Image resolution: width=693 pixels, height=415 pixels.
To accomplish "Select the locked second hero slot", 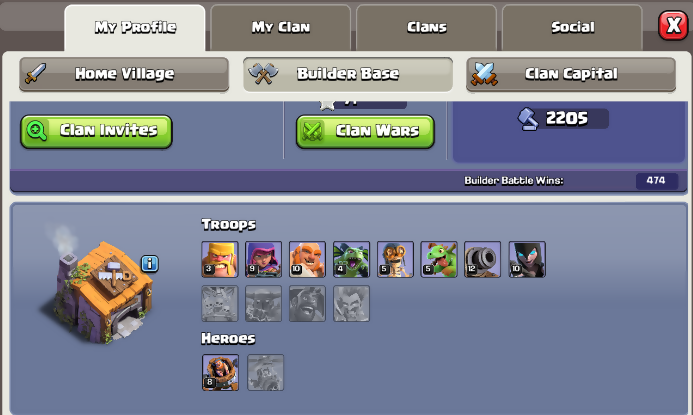I will click(265, 373).
